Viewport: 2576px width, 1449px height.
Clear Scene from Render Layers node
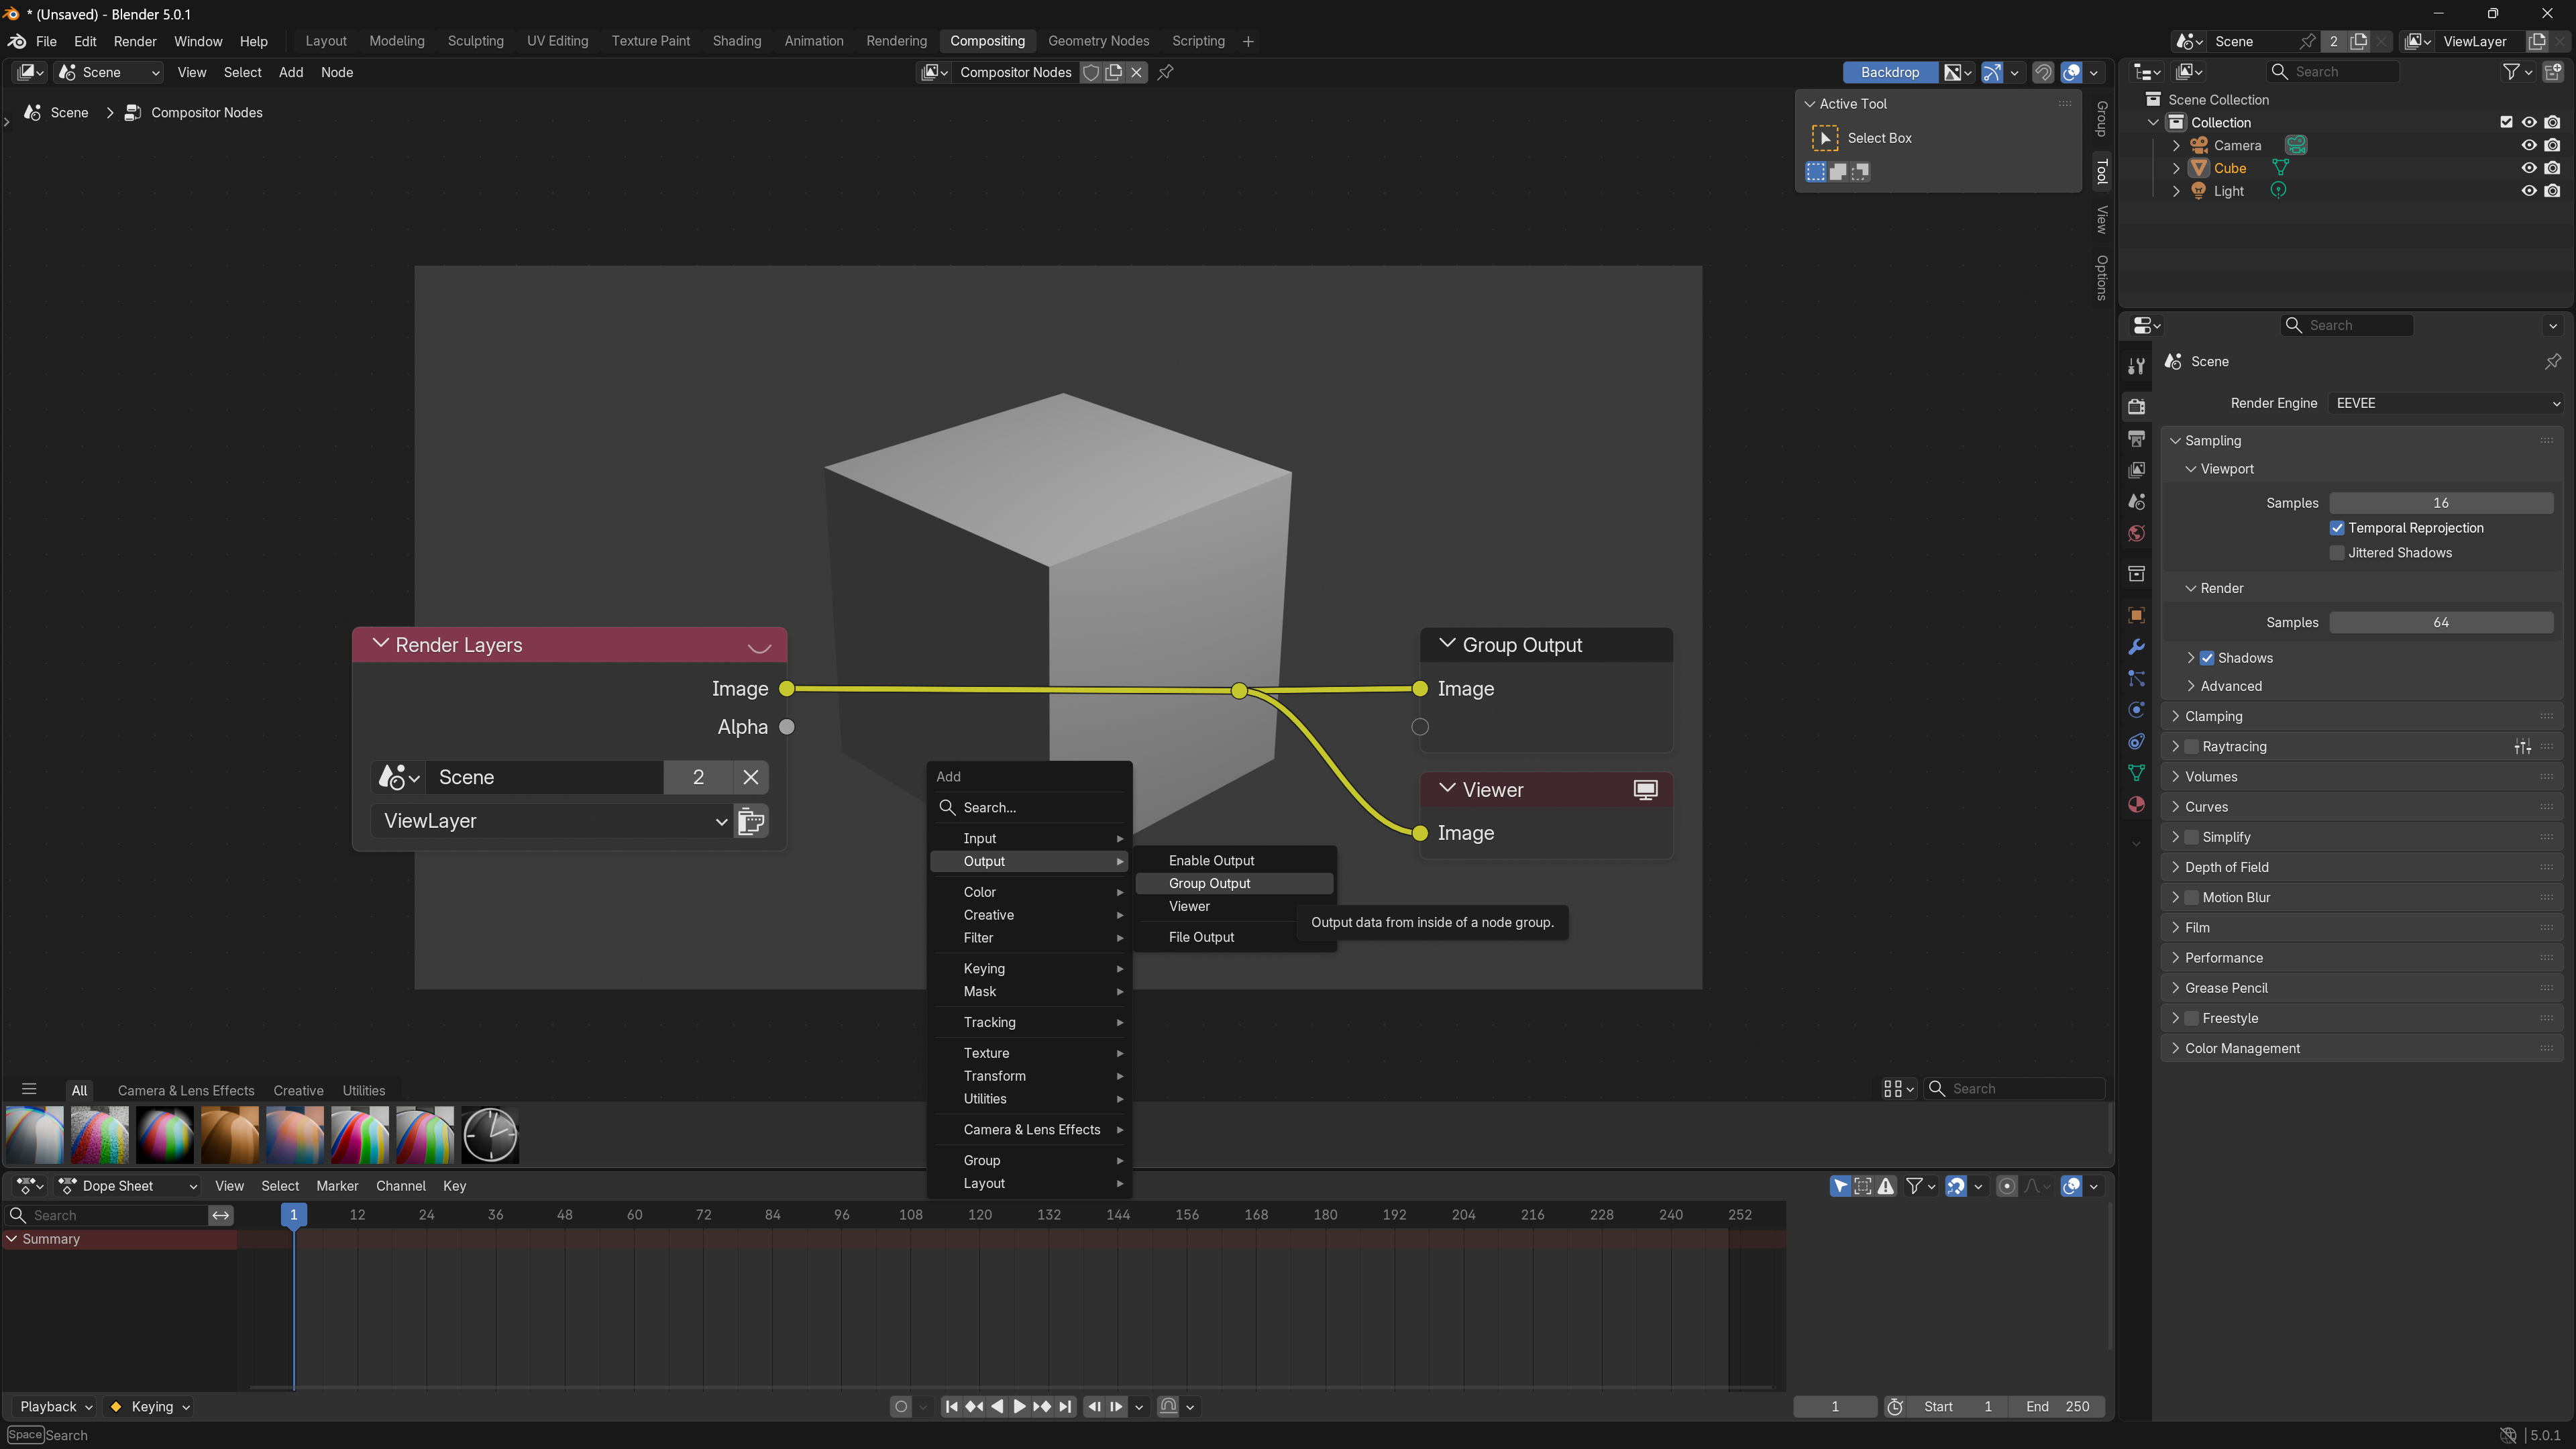point(751,777)
